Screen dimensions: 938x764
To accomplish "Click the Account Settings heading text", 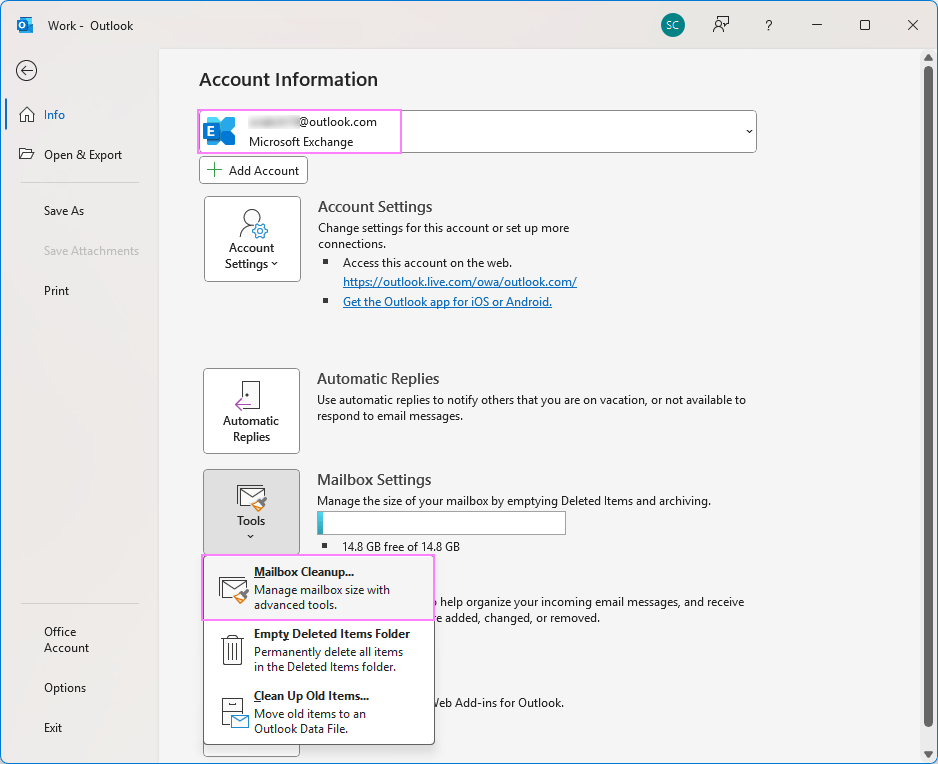I will point(375,206).
